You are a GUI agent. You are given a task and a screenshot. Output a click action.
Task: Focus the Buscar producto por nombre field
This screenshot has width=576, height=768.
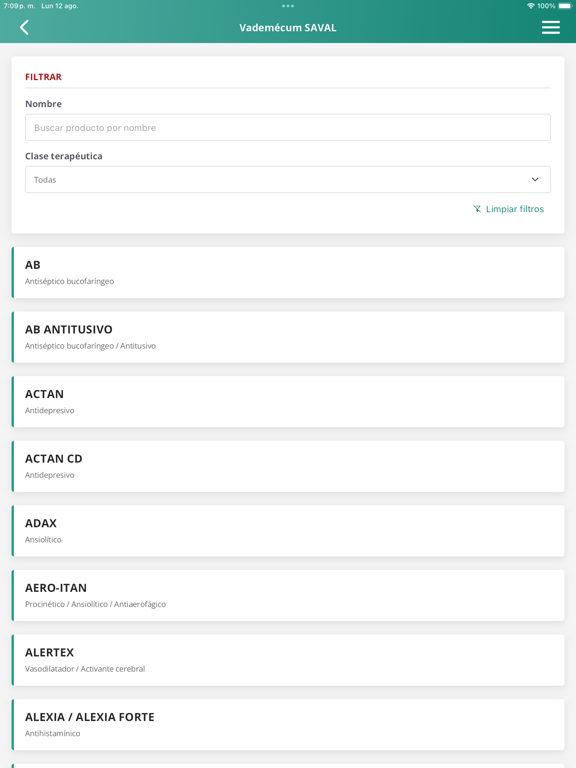point(288,128)
